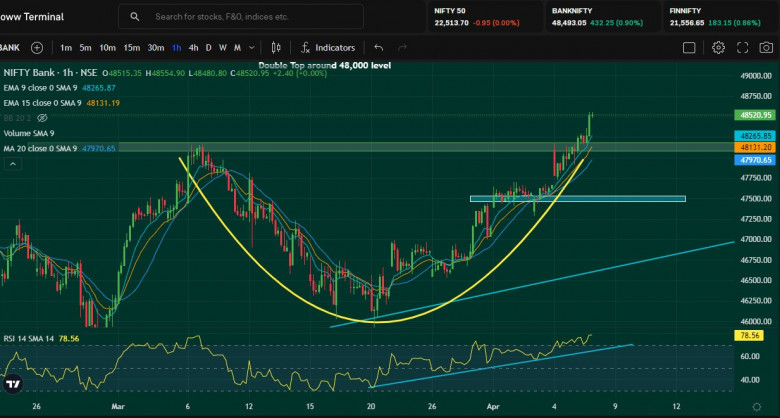Select the white horizontal rectangle near 47500
Image resolution: width=780 pixels, height=418 pixels.
(578, 199)
